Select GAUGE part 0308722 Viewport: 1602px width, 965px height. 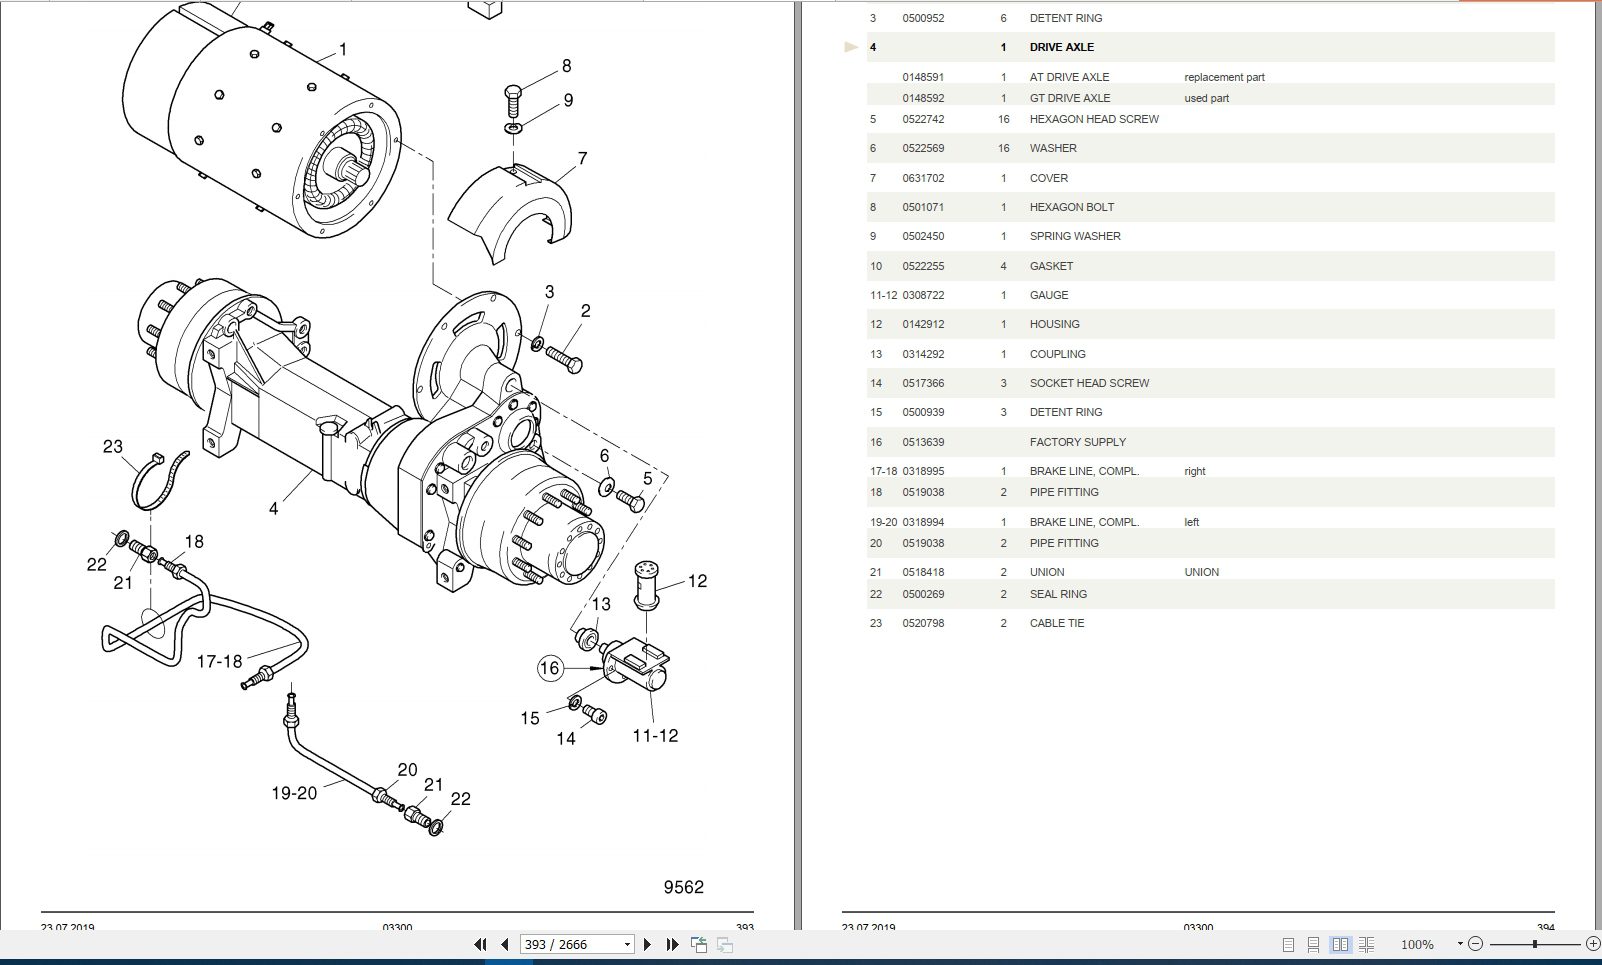[x=923, y=295]
